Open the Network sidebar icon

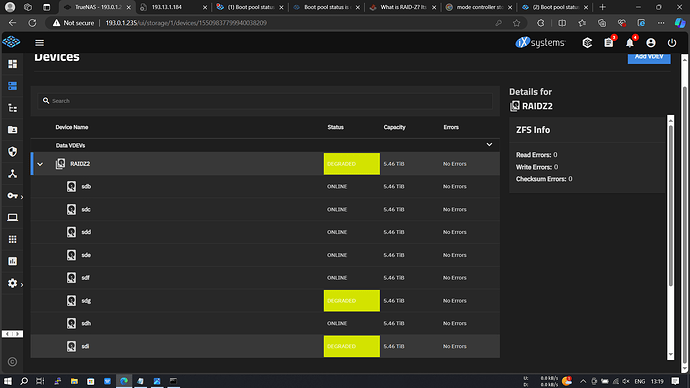(12, 174)
